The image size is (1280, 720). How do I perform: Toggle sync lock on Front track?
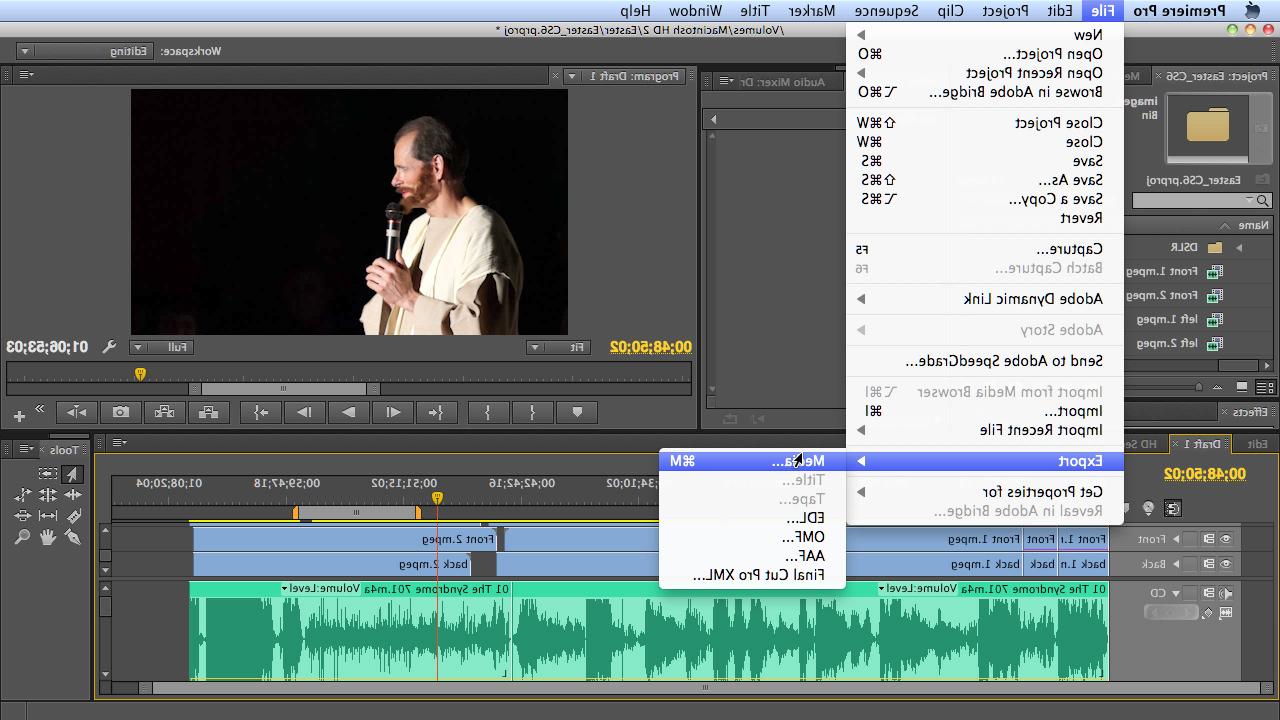coord(1209,539)
